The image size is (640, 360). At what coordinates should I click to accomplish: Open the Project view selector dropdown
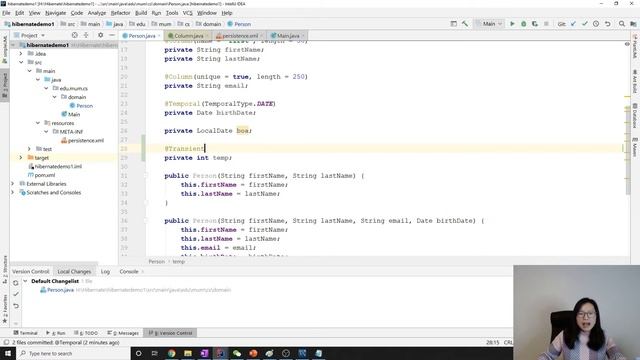(29, 36)
